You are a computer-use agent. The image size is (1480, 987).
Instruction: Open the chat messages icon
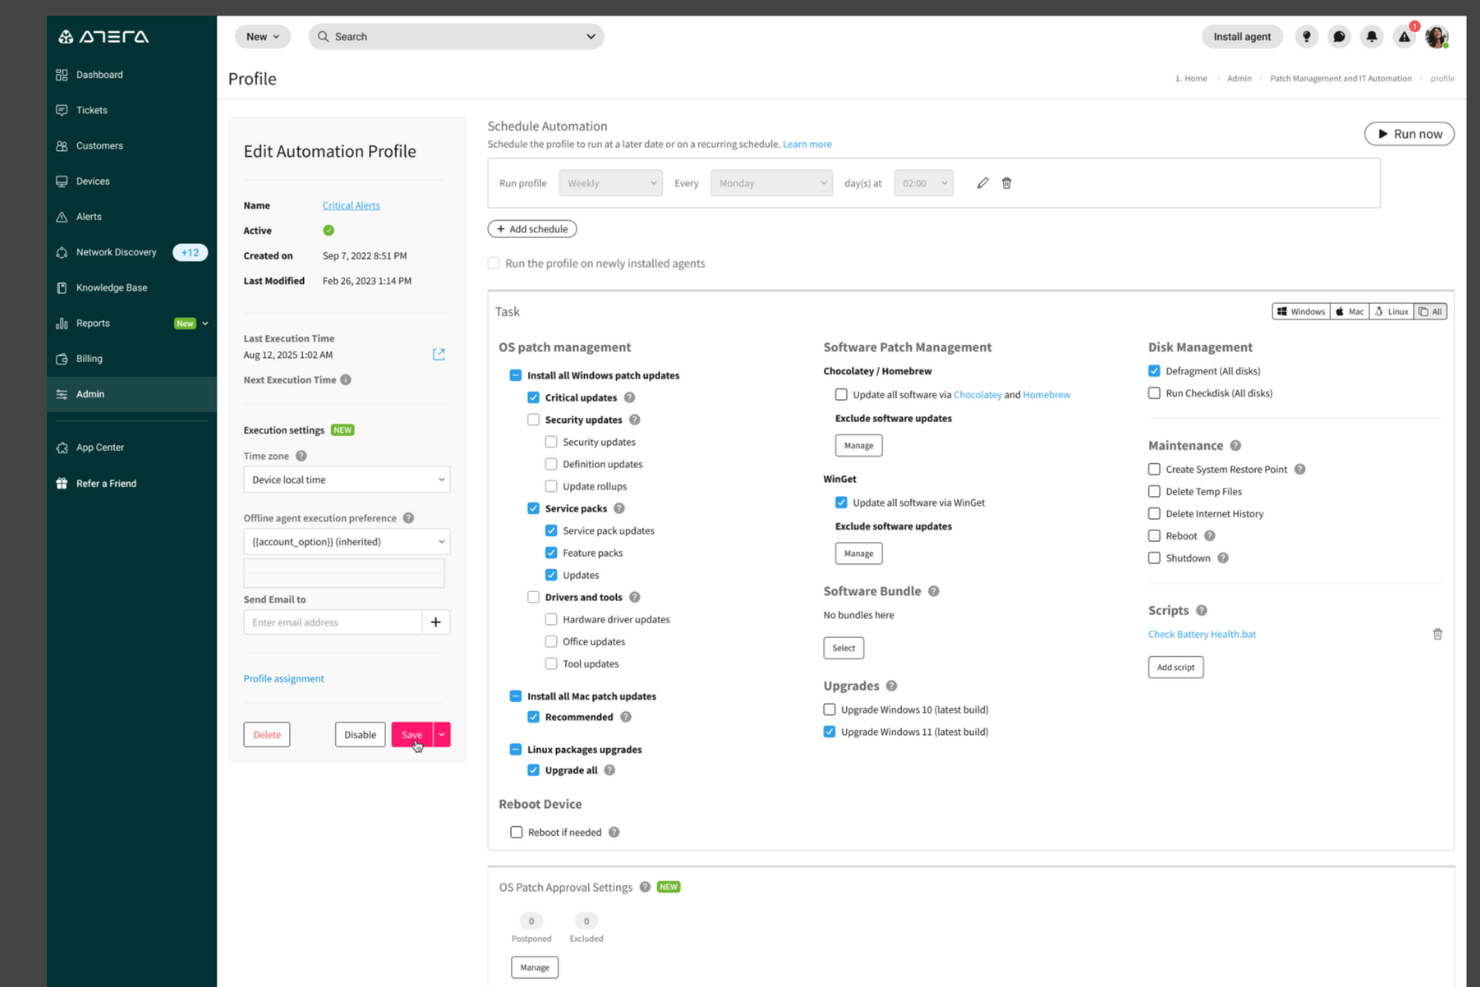(1338, 37)
